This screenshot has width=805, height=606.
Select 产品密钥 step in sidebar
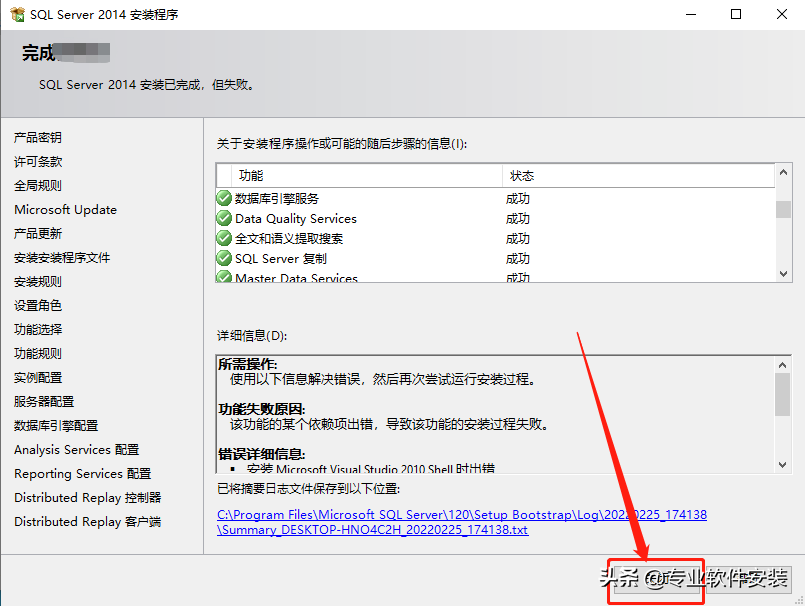click(38, 138)
